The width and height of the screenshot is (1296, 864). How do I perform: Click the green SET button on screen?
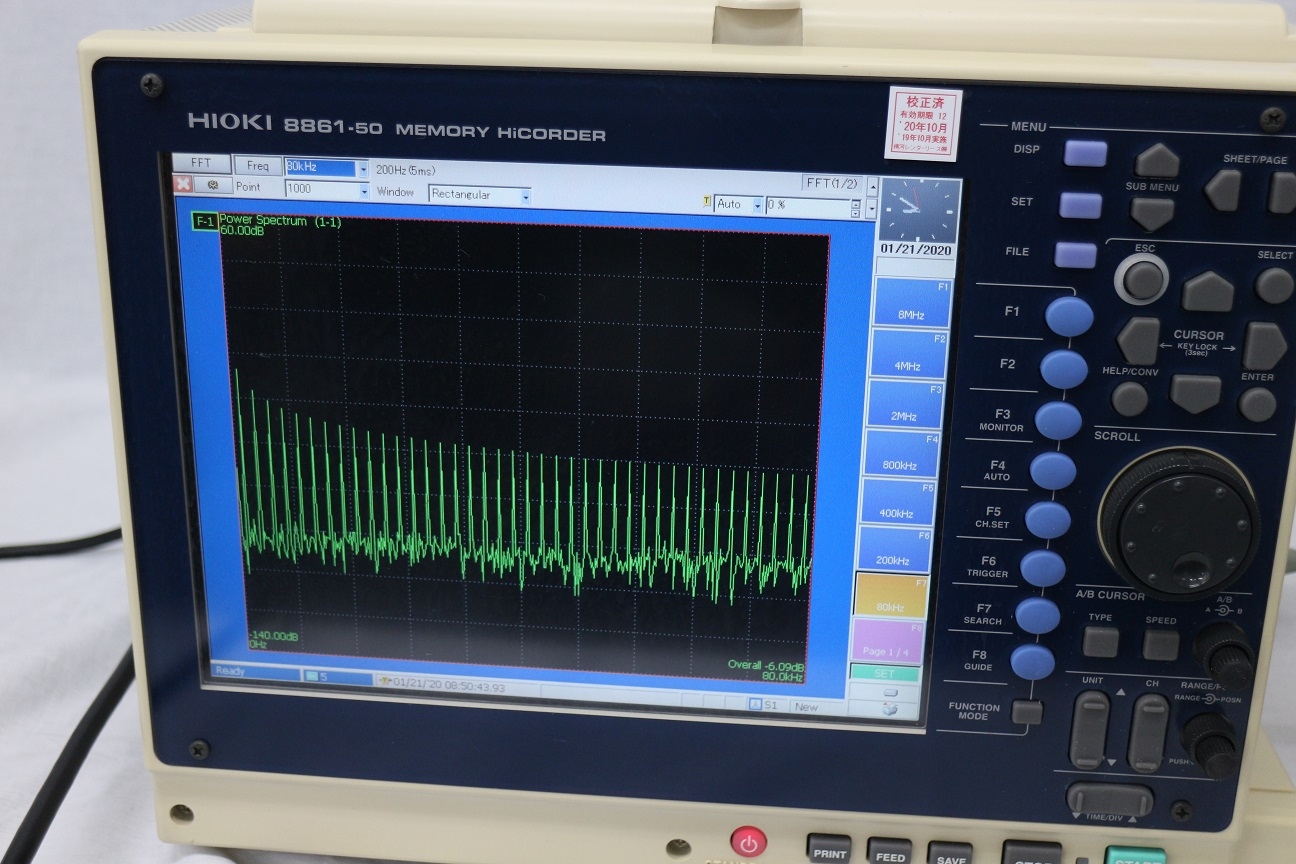click(885, 674)
